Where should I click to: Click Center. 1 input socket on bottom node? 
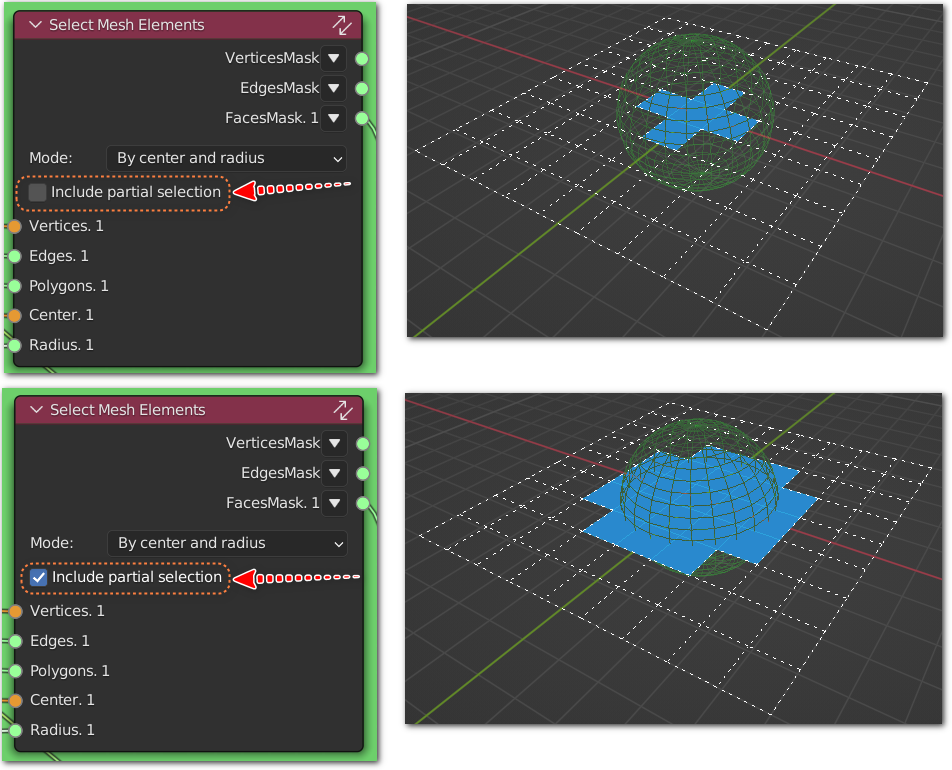[16, 701]
